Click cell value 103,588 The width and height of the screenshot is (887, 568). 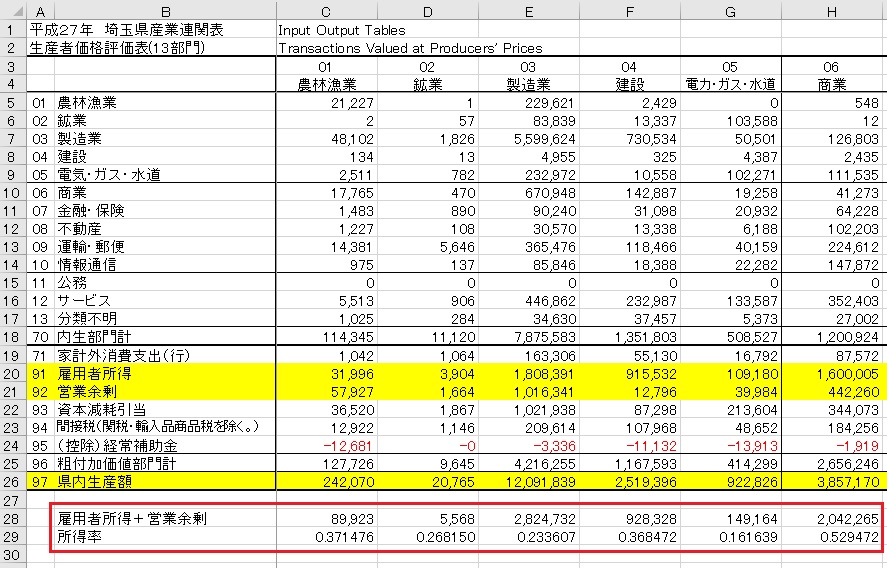(752, 121)
